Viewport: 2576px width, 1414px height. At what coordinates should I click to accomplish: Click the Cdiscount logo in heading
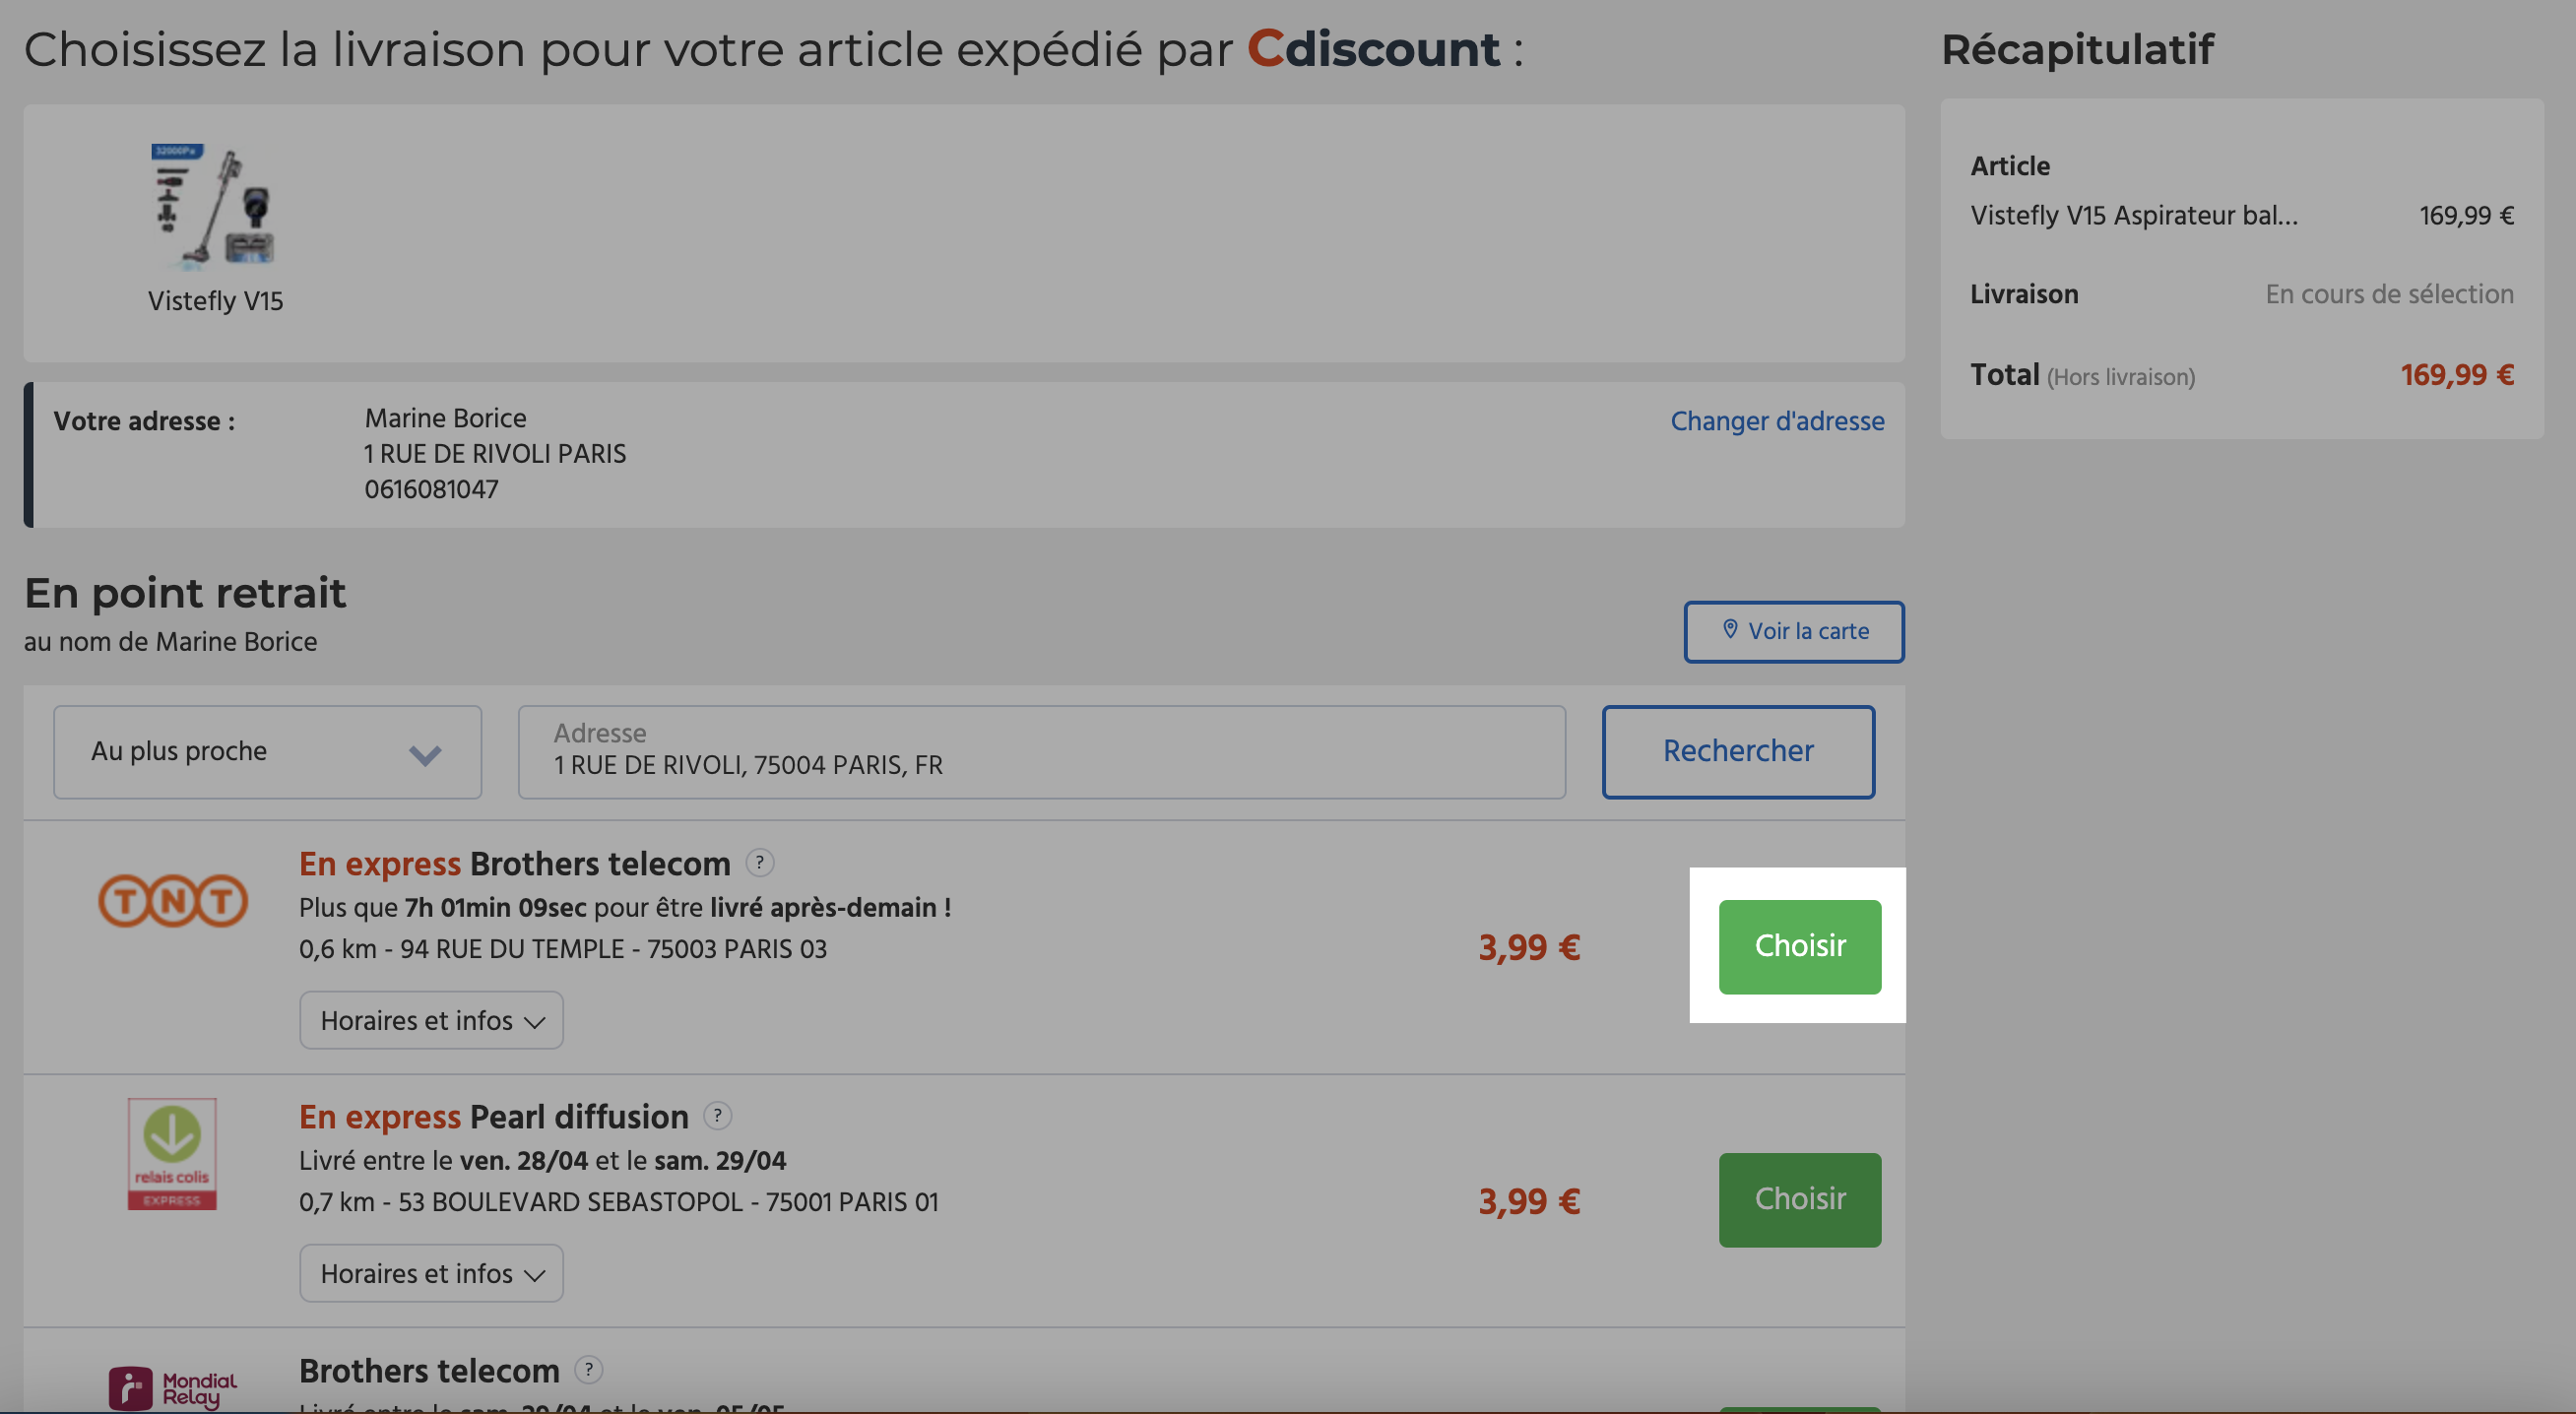tap(1372, 48)
